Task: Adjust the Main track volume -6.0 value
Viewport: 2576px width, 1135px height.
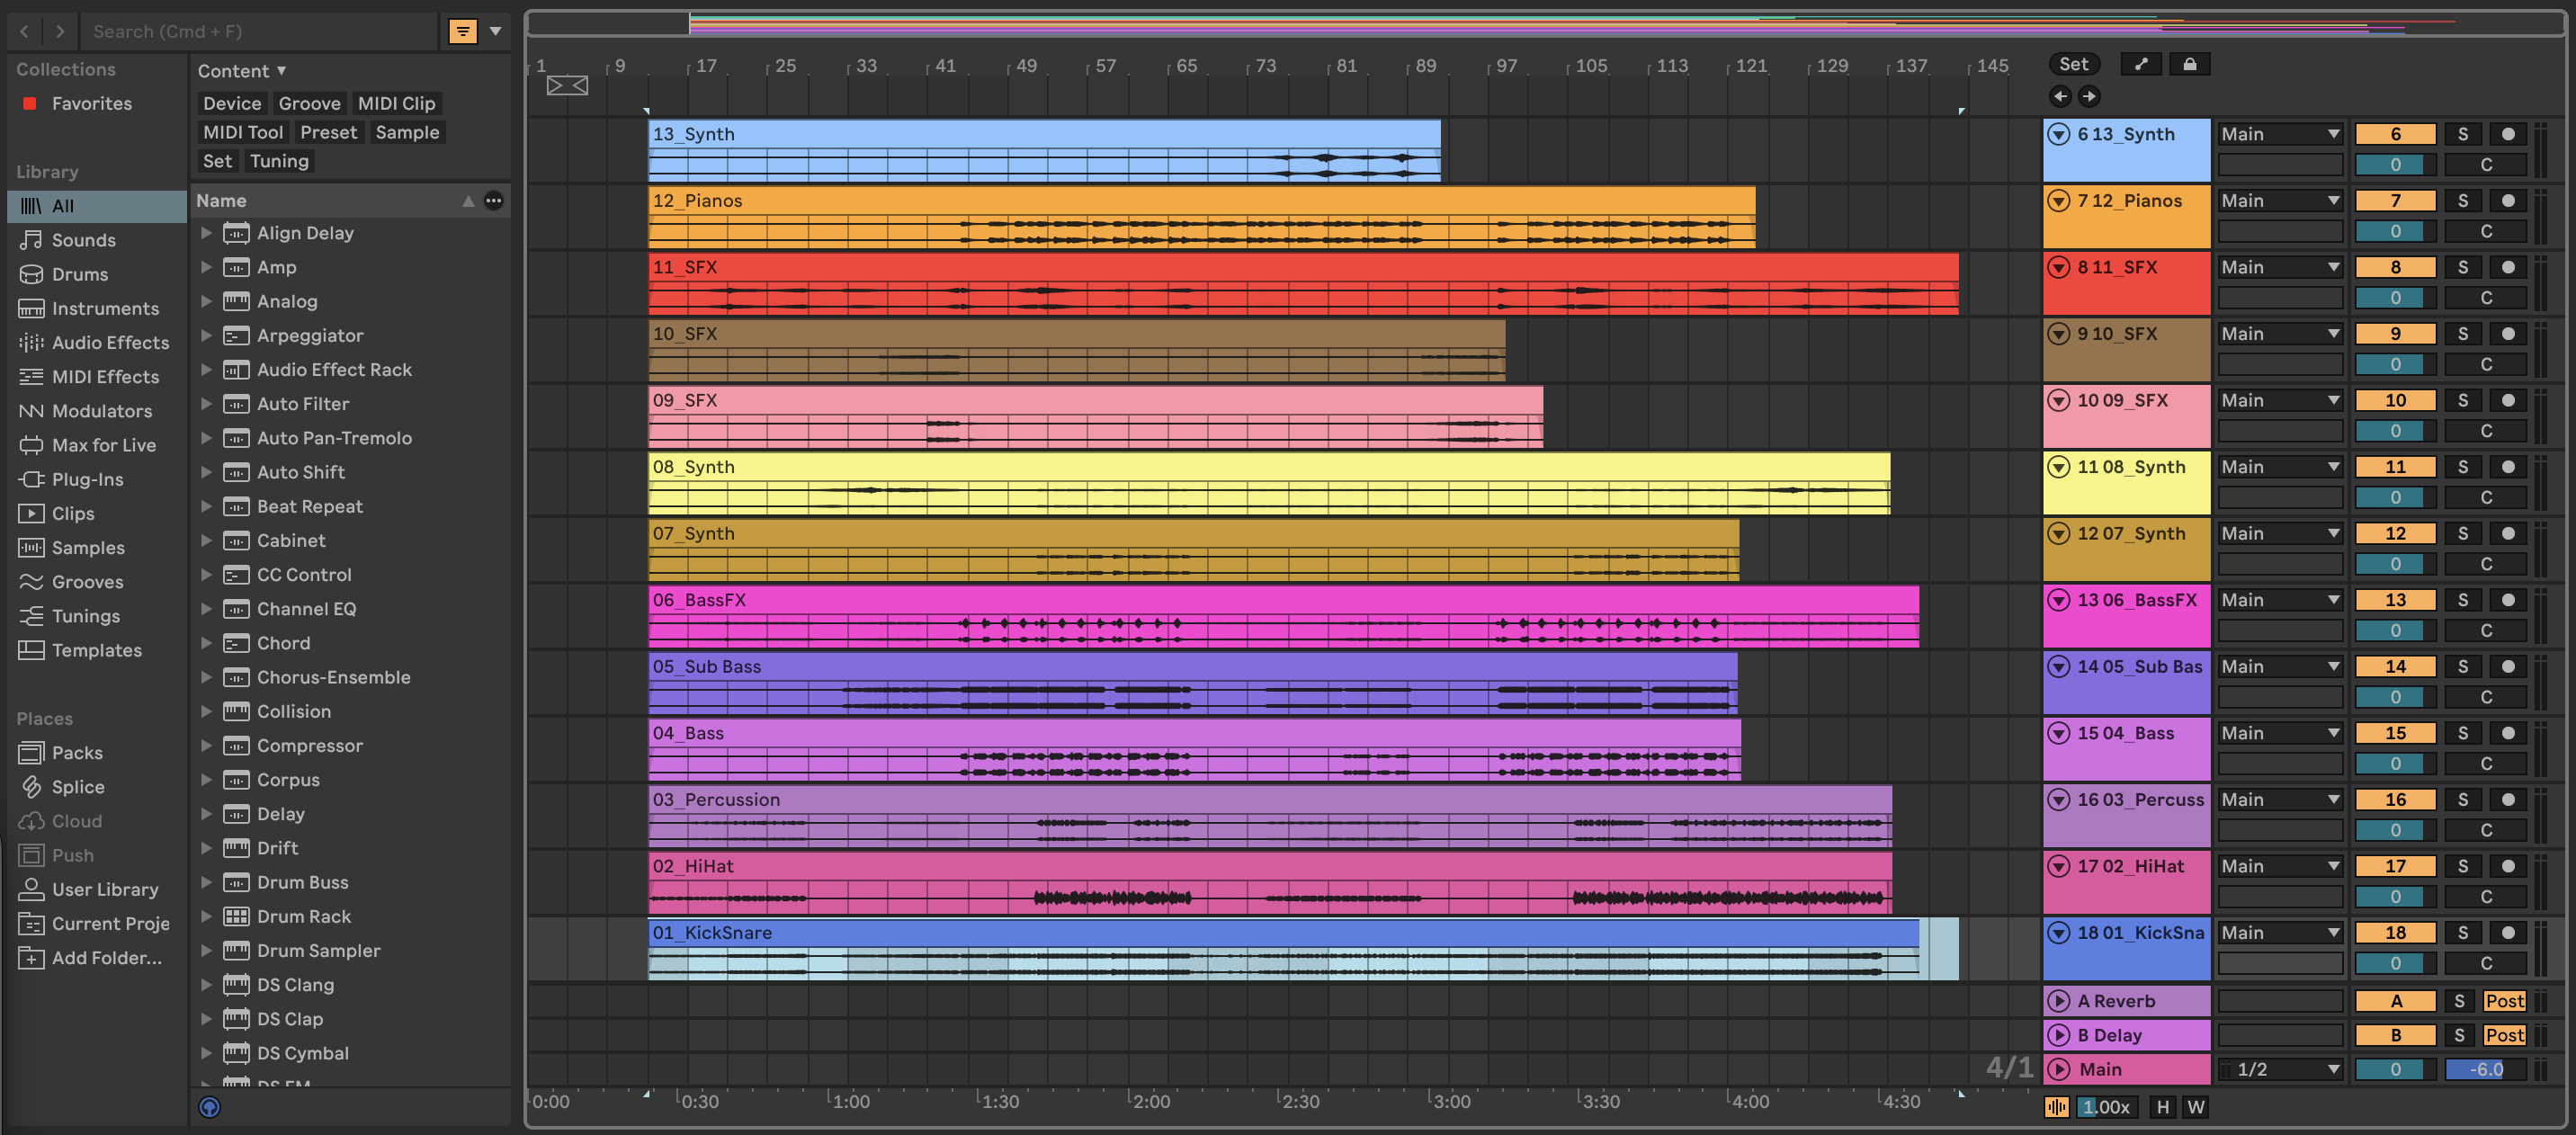Action: [x=2485, y=1069]
